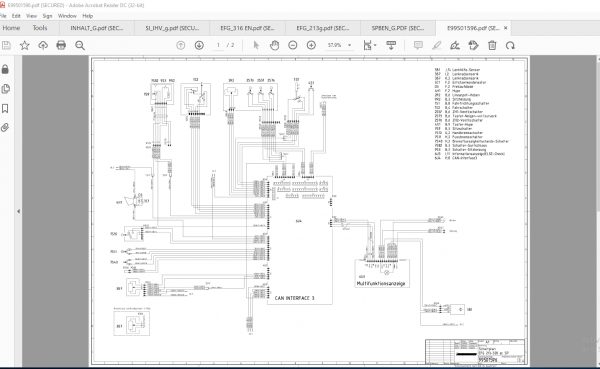This screenshot has width=600, height=369.
Task: Open the Edit menu
Action: click(16, 16)
